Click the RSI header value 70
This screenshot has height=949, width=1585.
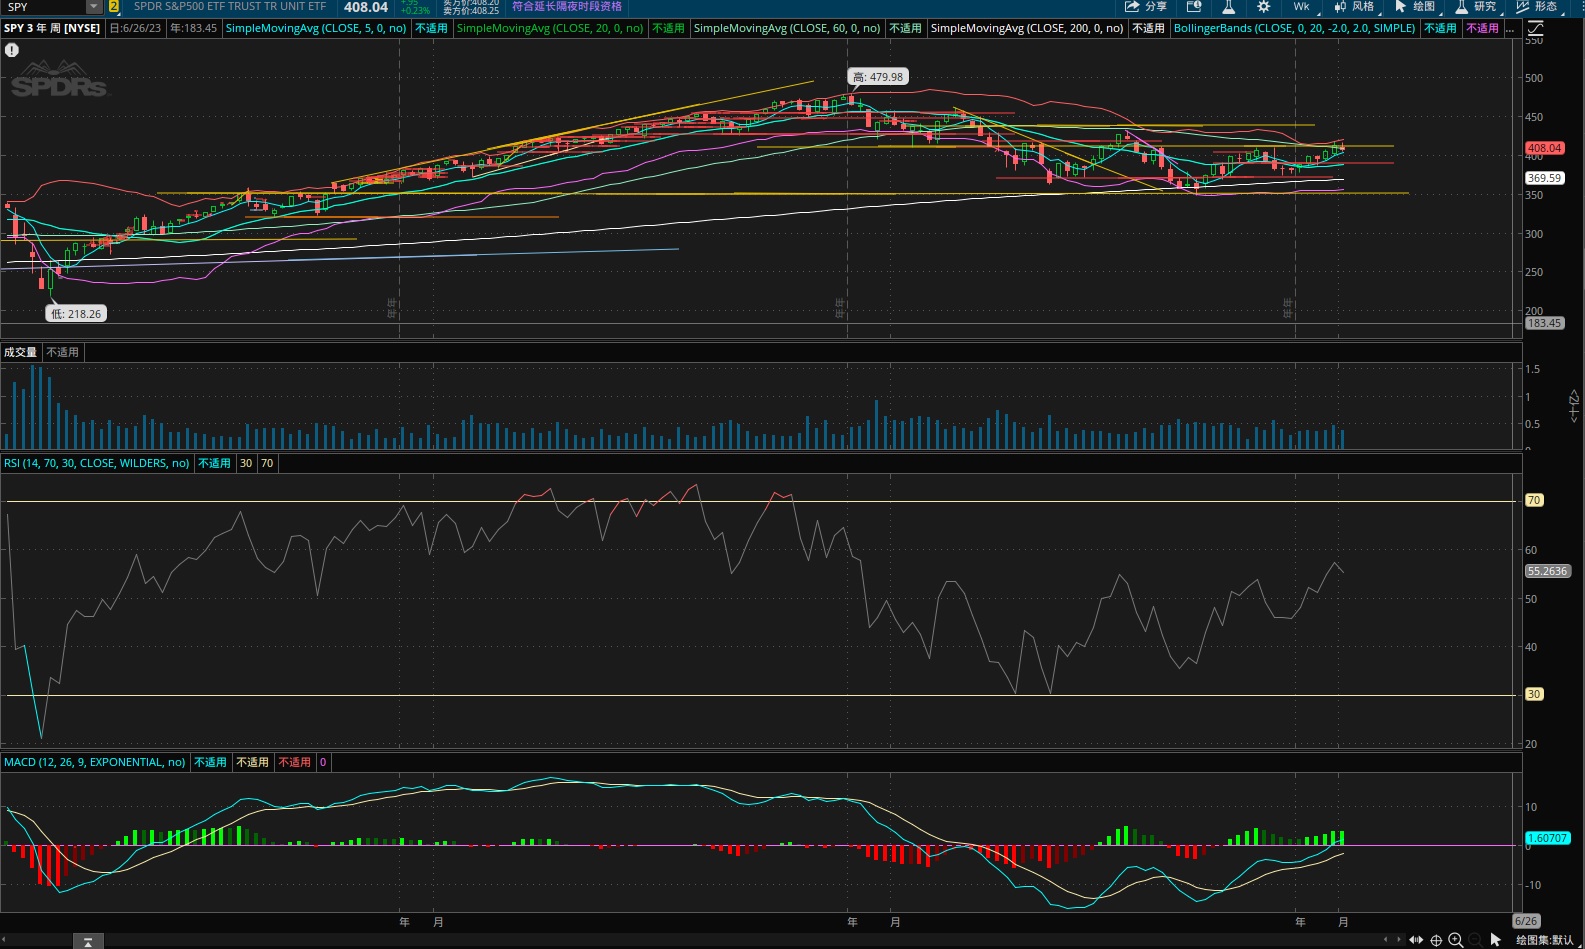click(x=267, y=463)
